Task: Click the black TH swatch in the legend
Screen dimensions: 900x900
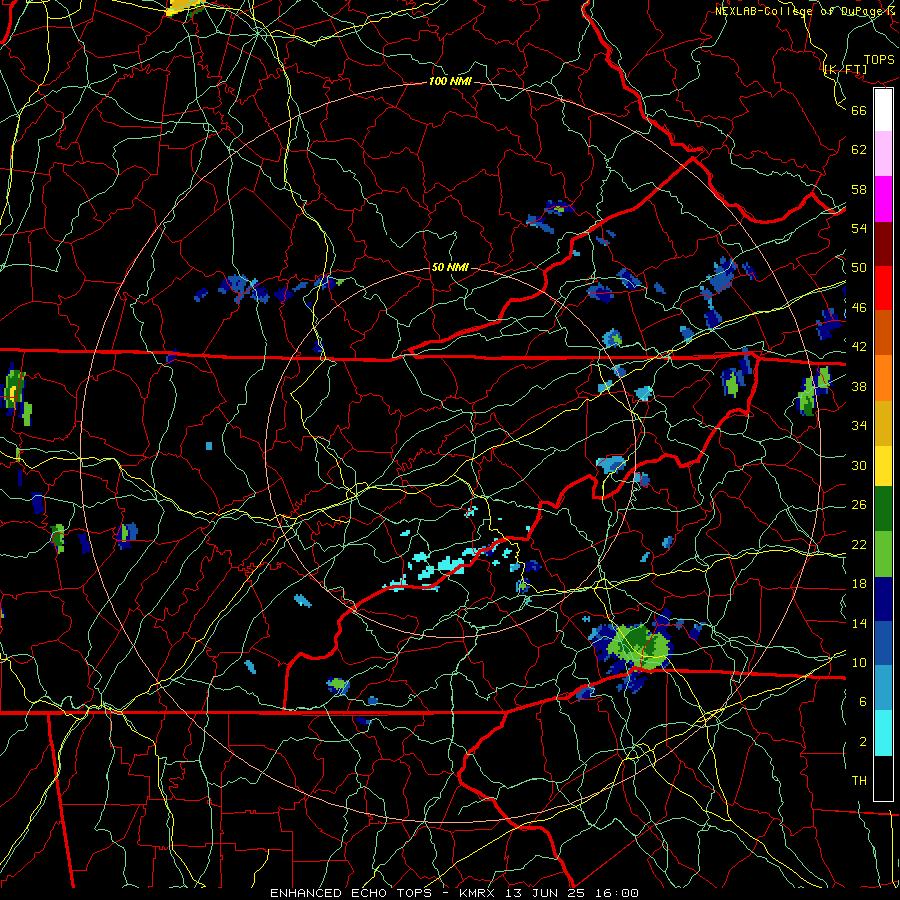Action: pos(883,778)
